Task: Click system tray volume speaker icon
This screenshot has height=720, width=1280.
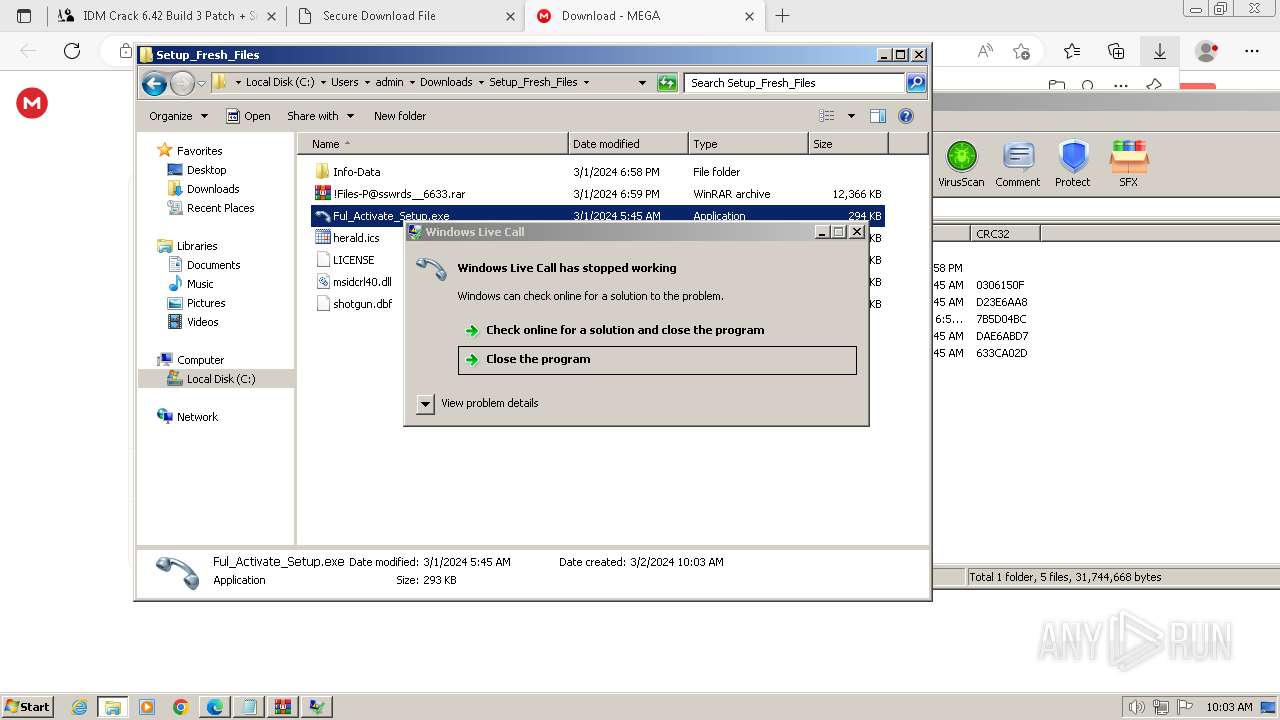Action: pyautogui.click(x=1135, y=707)
